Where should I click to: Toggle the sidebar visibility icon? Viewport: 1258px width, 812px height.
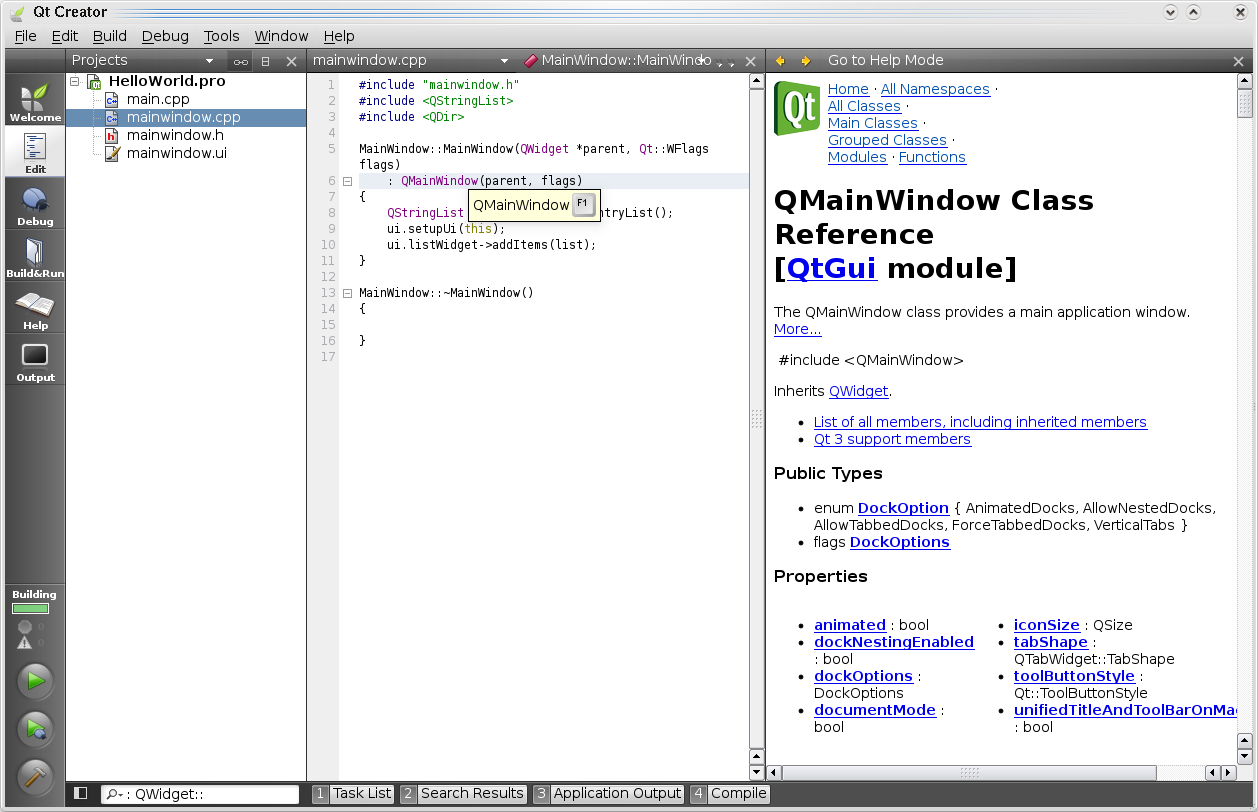81,793
